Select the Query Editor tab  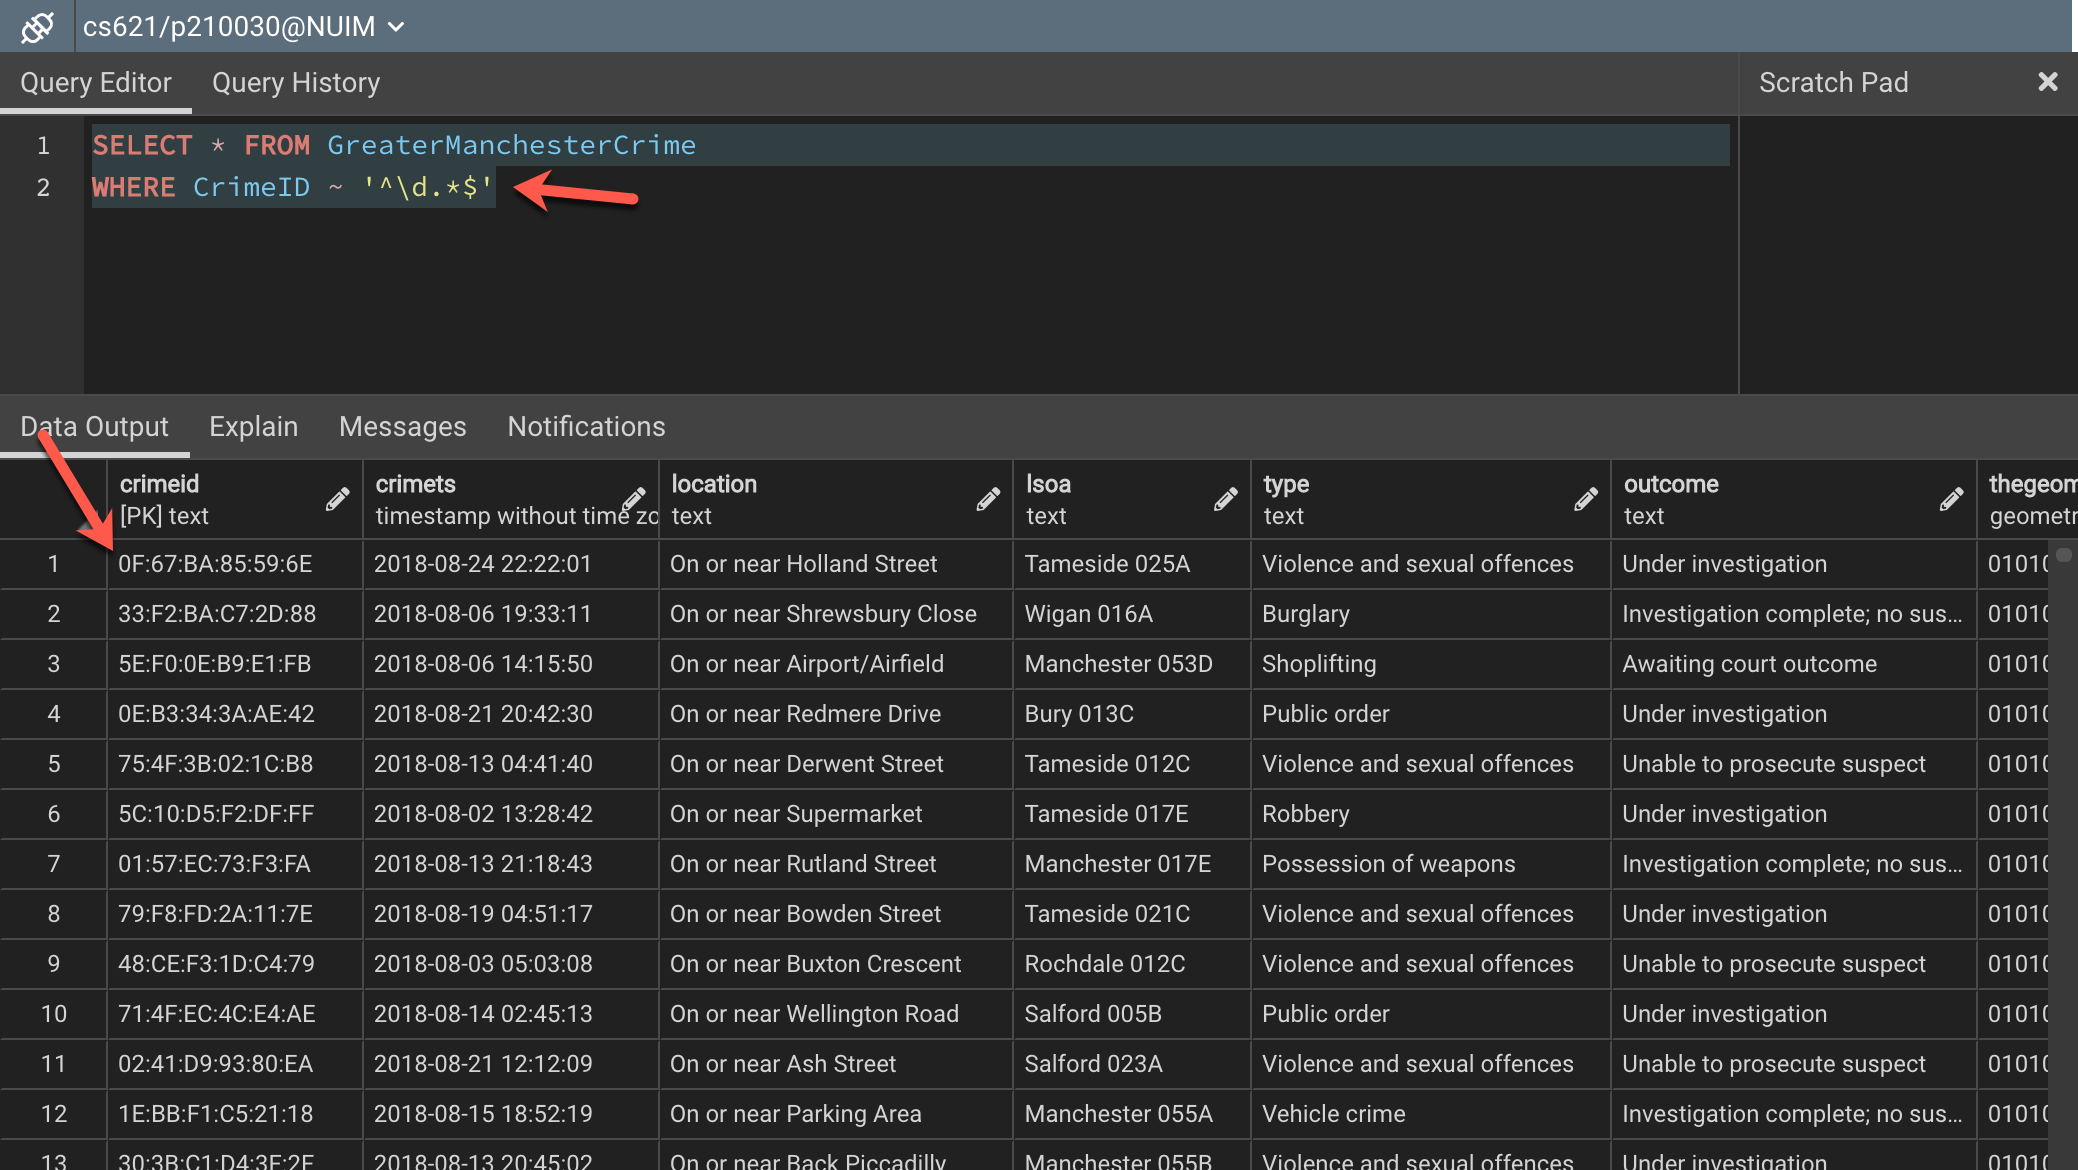pyautogui.click(x=96, y=83)
